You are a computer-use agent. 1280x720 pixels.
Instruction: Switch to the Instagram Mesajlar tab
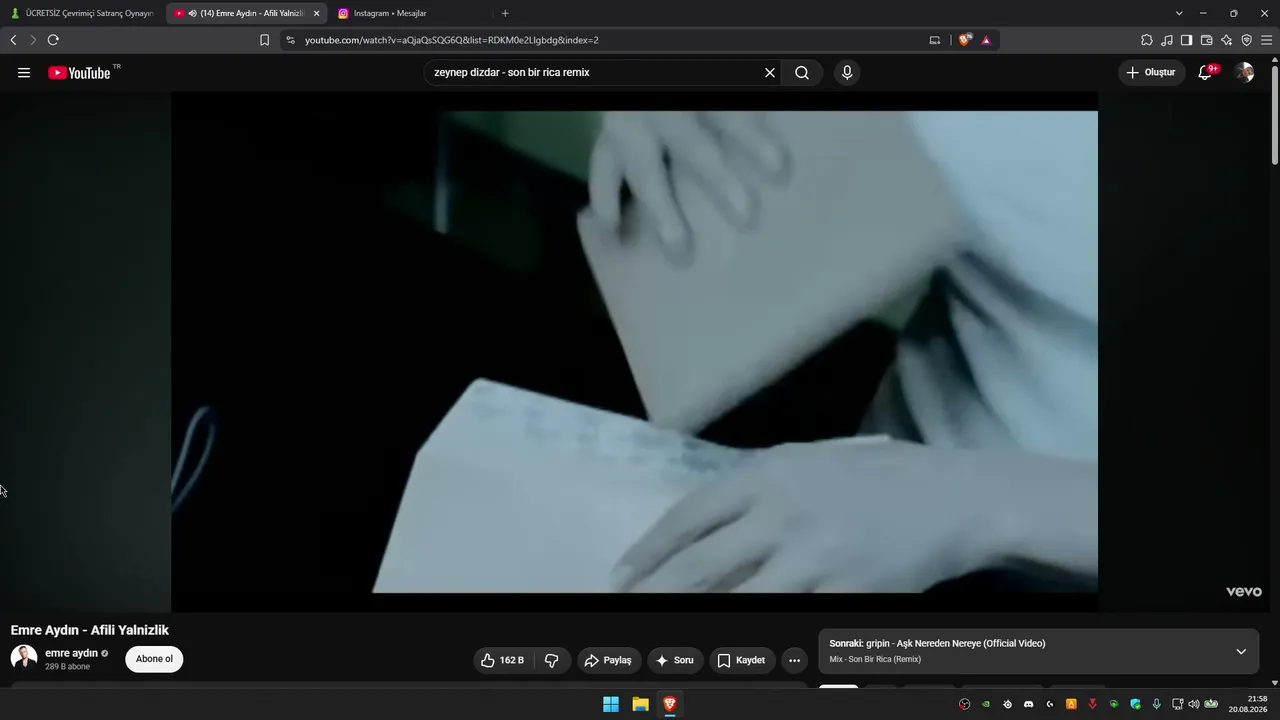(410, 13)
